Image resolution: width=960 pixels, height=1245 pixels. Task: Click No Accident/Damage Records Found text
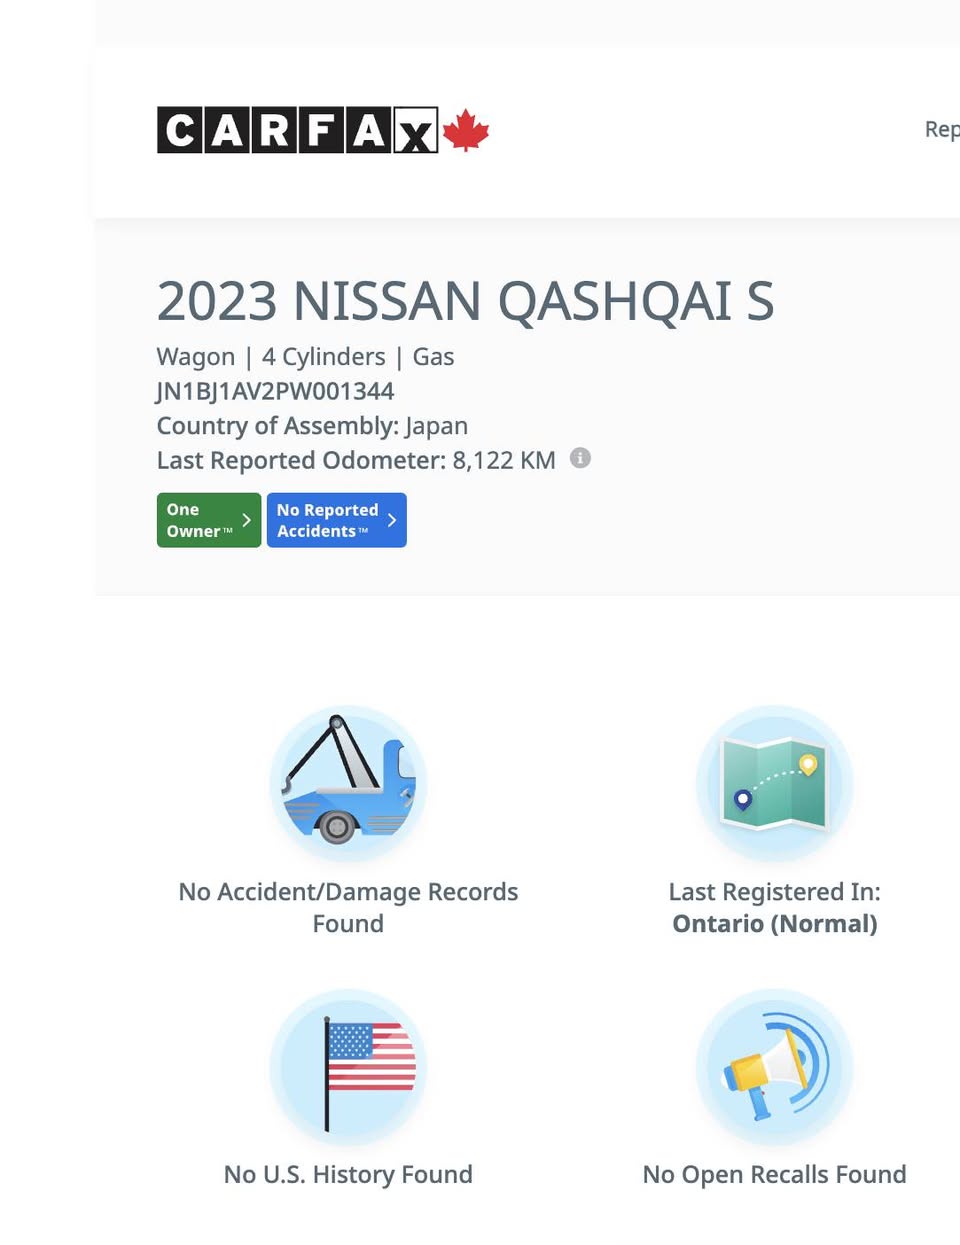(348, 907)
